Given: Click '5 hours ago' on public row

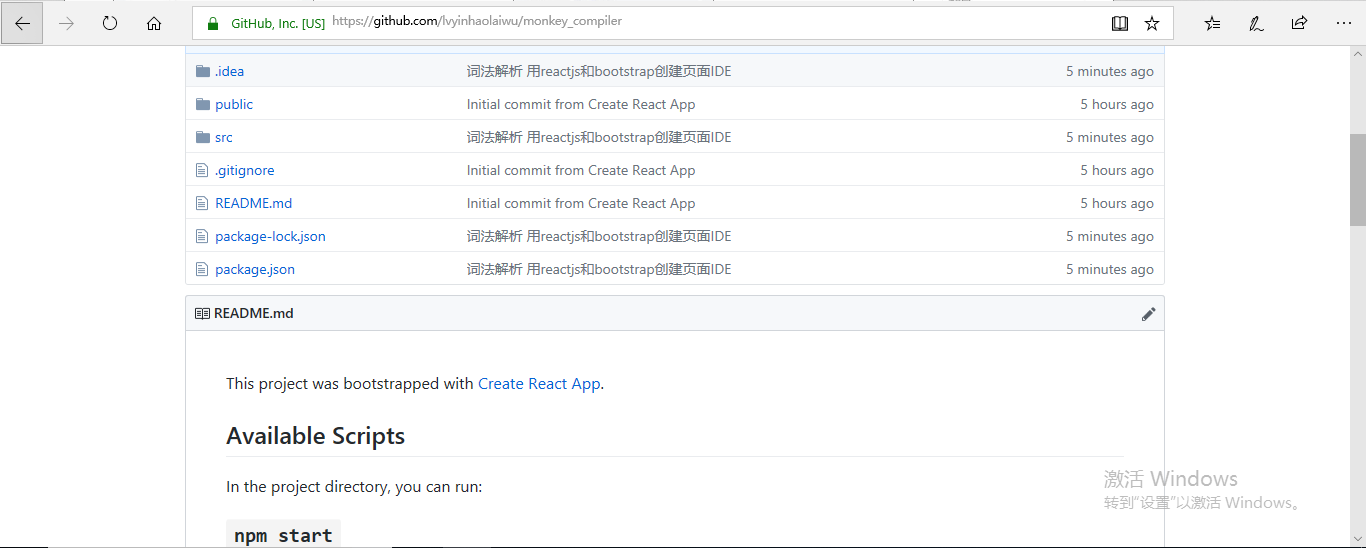Looking at the screenshot, I should 1117,104.
